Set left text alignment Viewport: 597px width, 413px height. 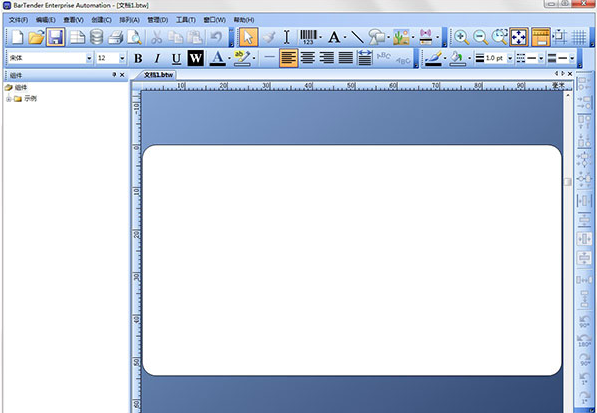click(289, 58)
